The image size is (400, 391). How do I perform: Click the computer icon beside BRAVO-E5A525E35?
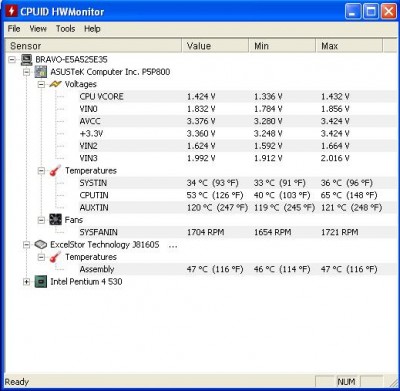(x=26, y=60)
